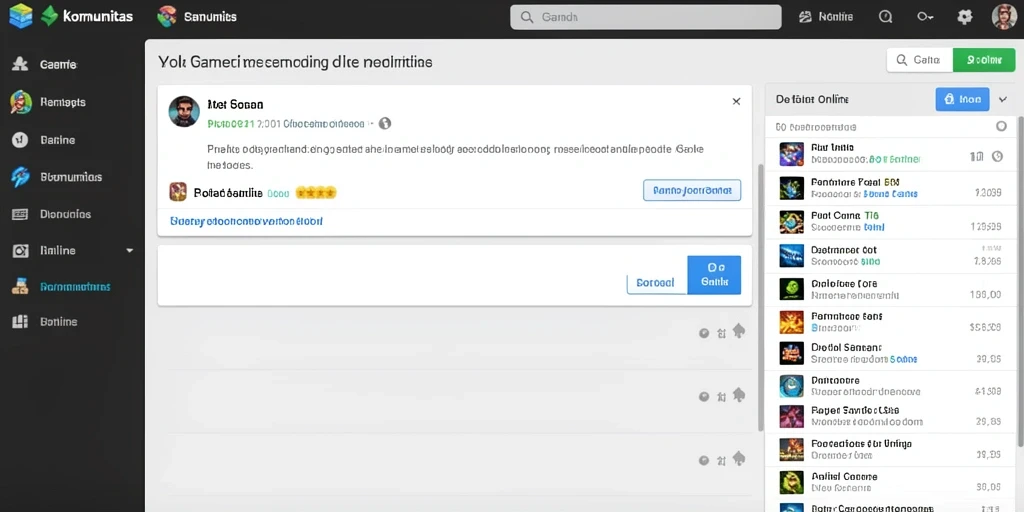Click the gold star rating on post
This screenshot has height=512, width=1024.
coord(316,193)
